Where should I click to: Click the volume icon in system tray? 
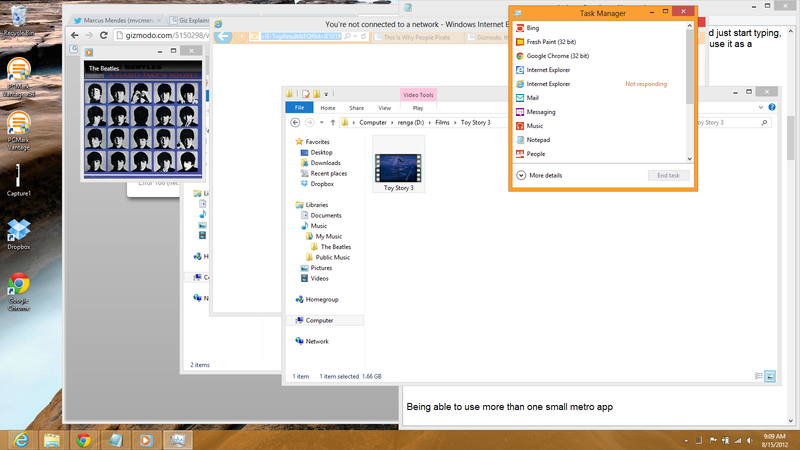[x=749, y=440]
